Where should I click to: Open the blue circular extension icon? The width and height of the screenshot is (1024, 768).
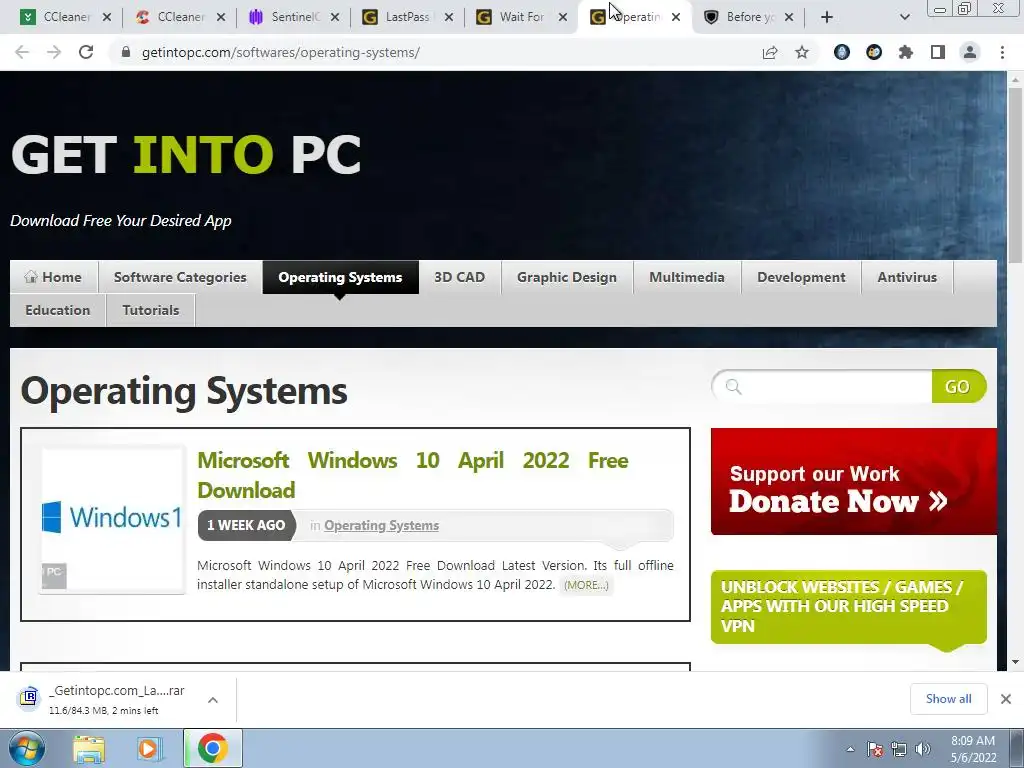(x=842, y=52)
